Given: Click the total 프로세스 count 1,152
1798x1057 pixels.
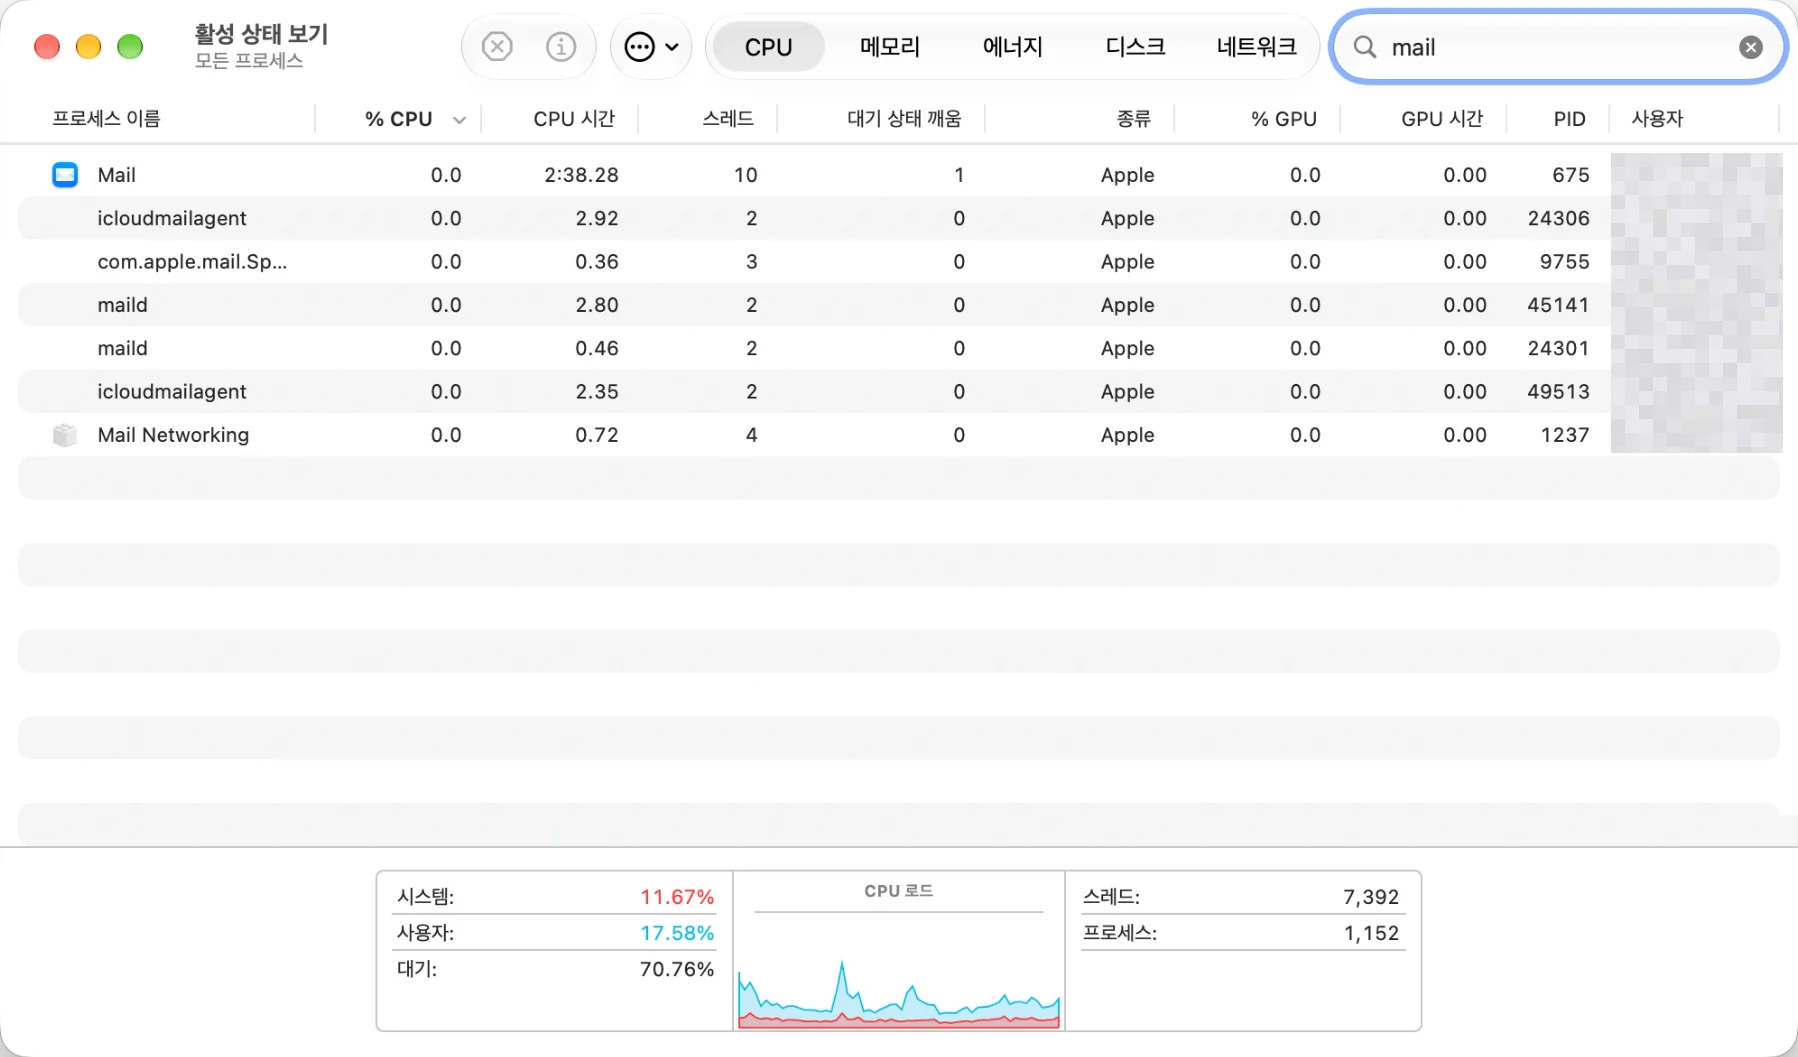Looking at the screenshot, I should point(1371,933).
